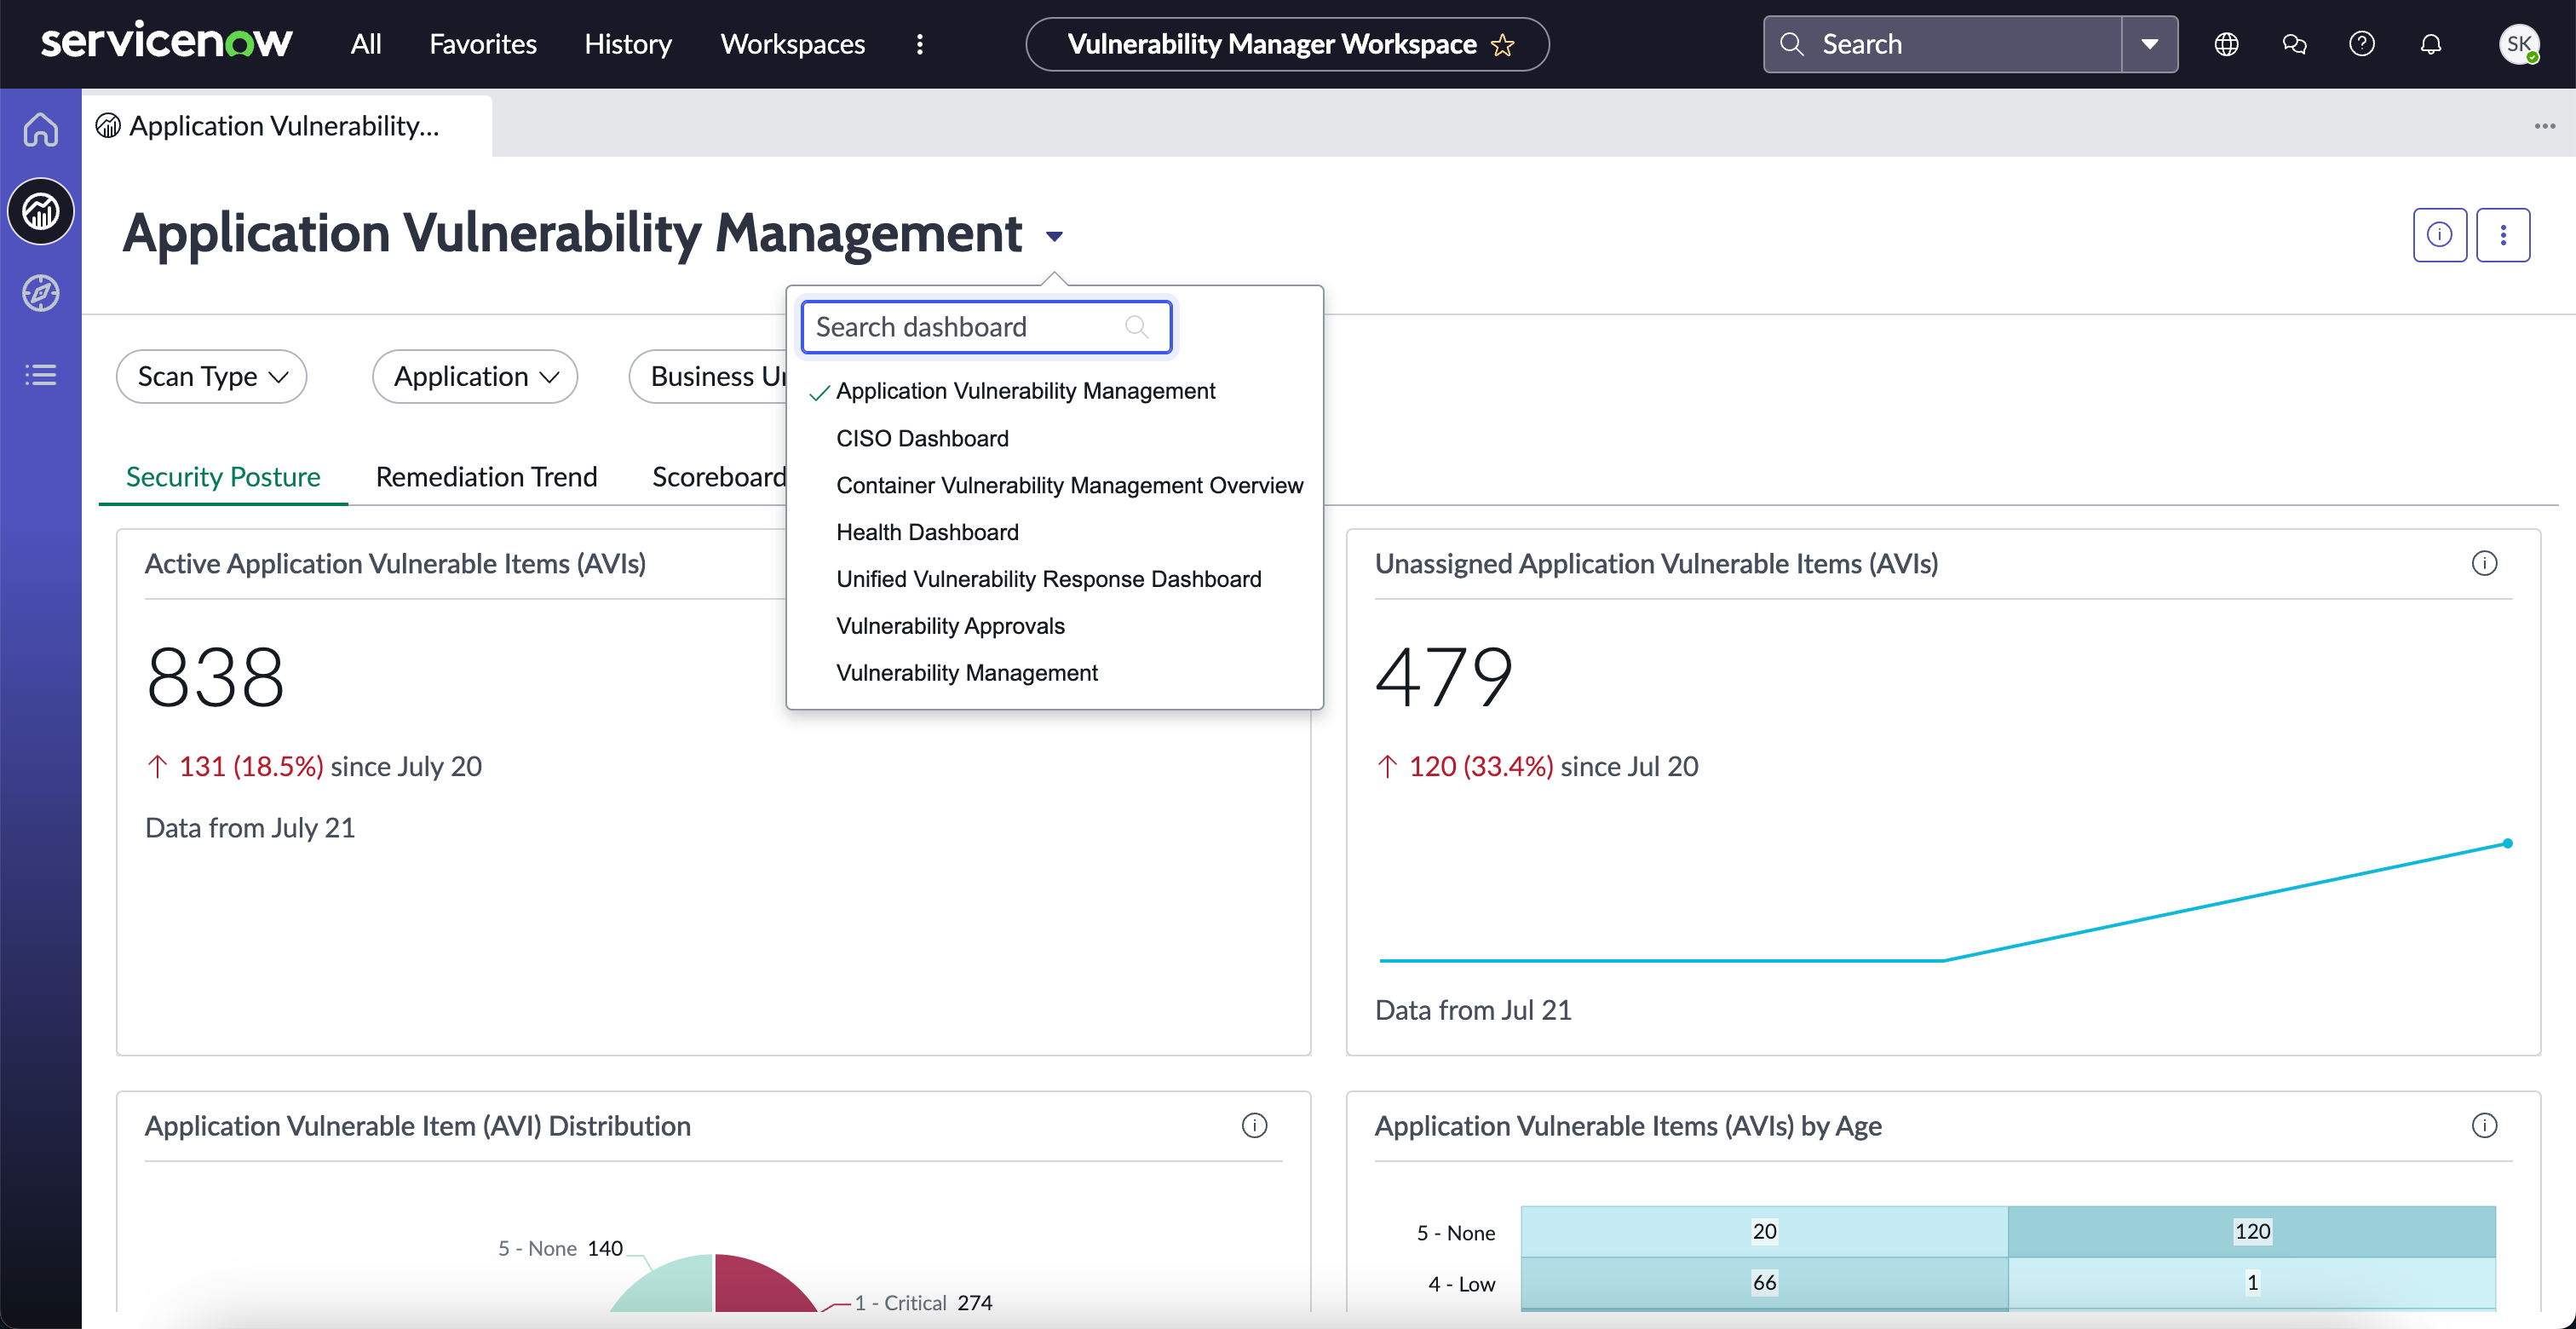Click the 131 (18.5%) change value
The image size is (2576, 1329).
point(251,766)
